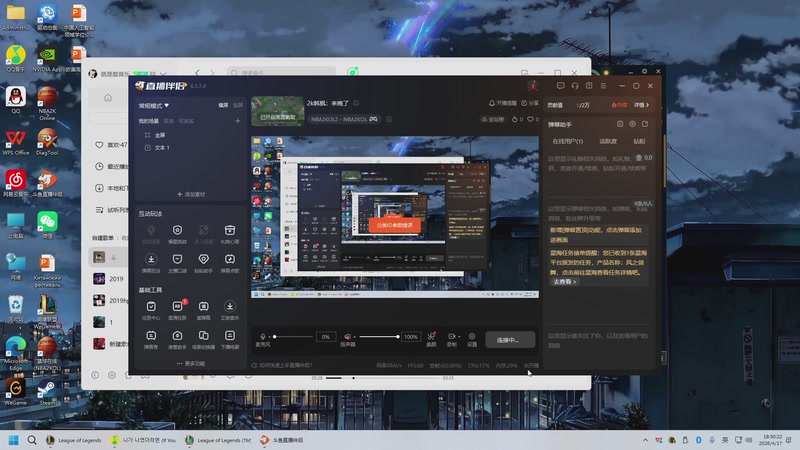Click settings circle icon in 弹幕助手 header
This screenshot has height=450, width=800.
click(x=632, y=124)
